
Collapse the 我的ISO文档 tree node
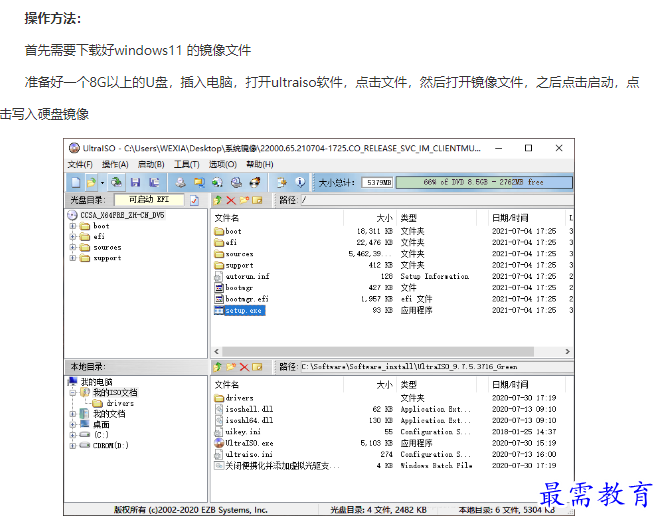click(73, 392)
